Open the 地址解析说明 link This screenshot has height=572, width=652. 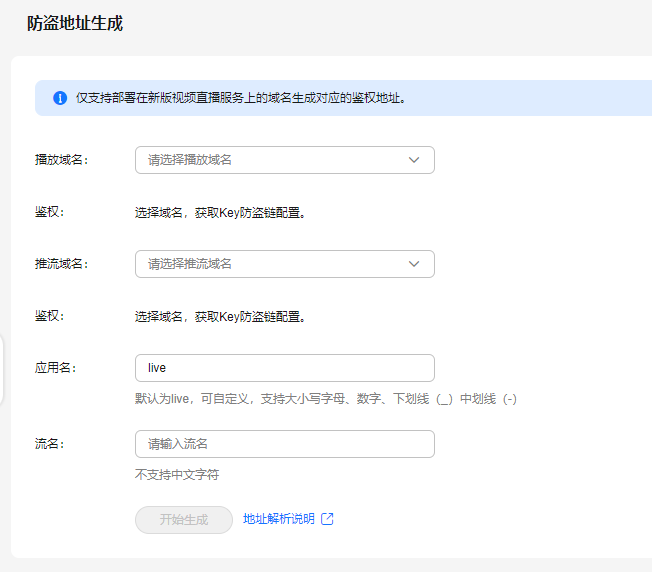279,519
